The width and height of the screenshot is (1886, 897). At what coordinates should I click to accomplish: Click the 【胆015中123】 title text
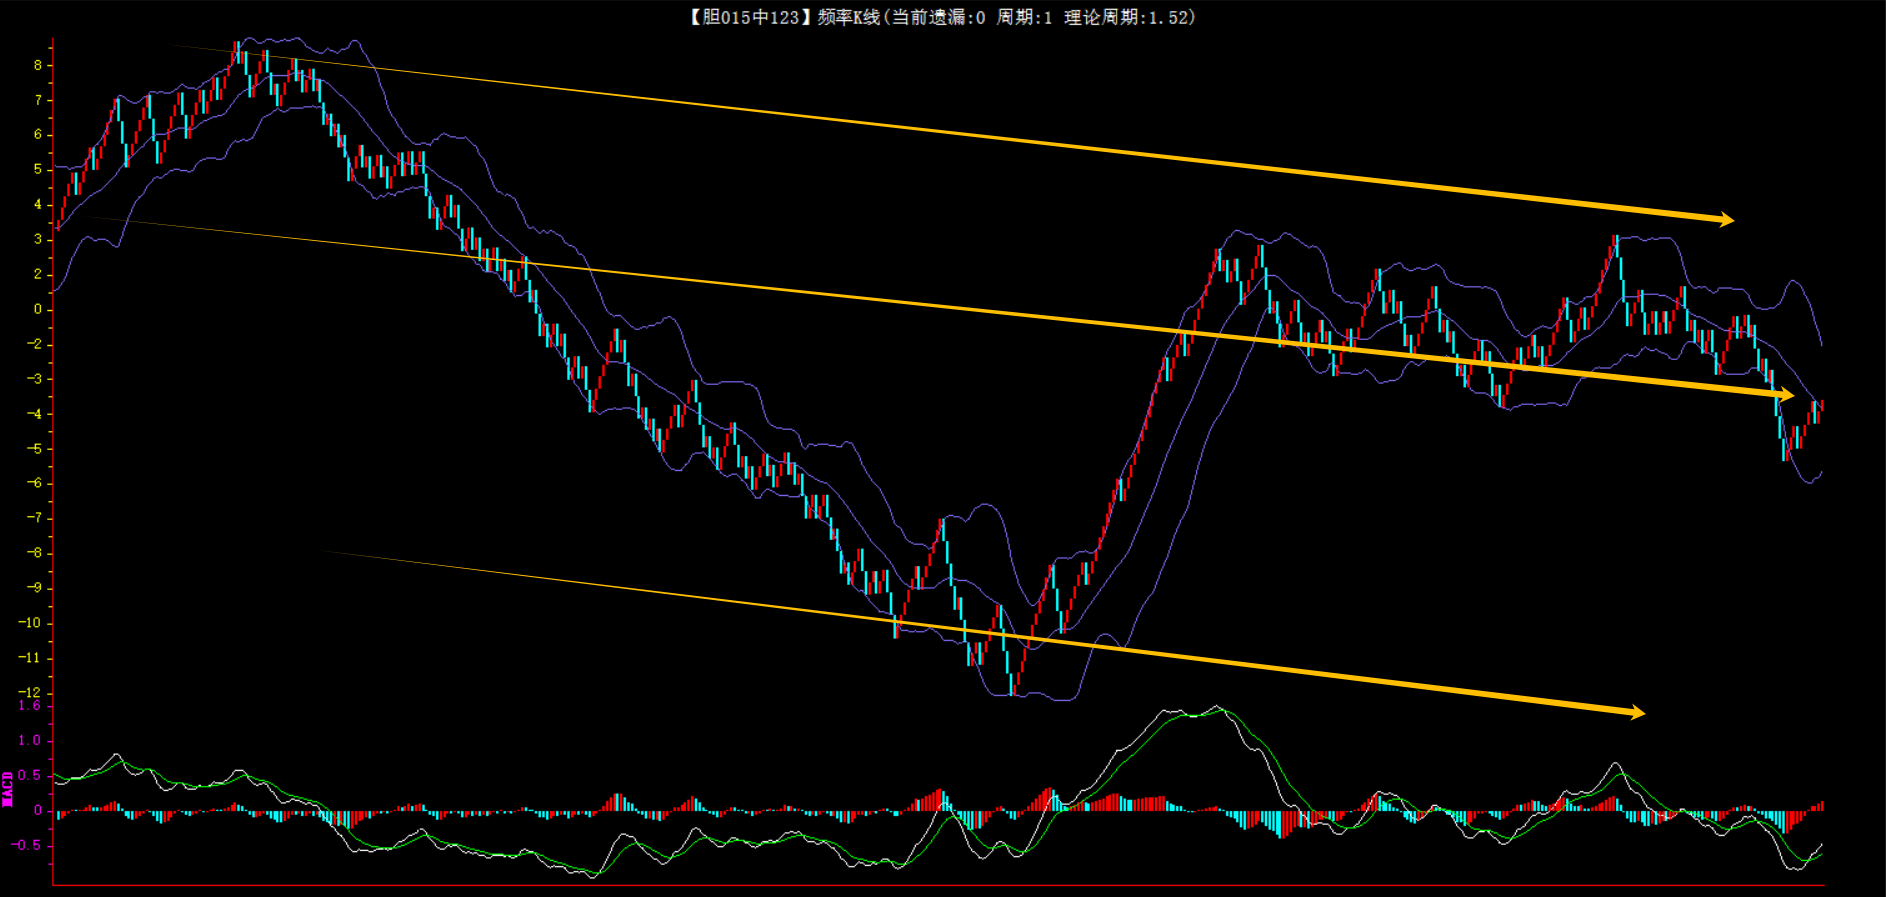[750, 17]
